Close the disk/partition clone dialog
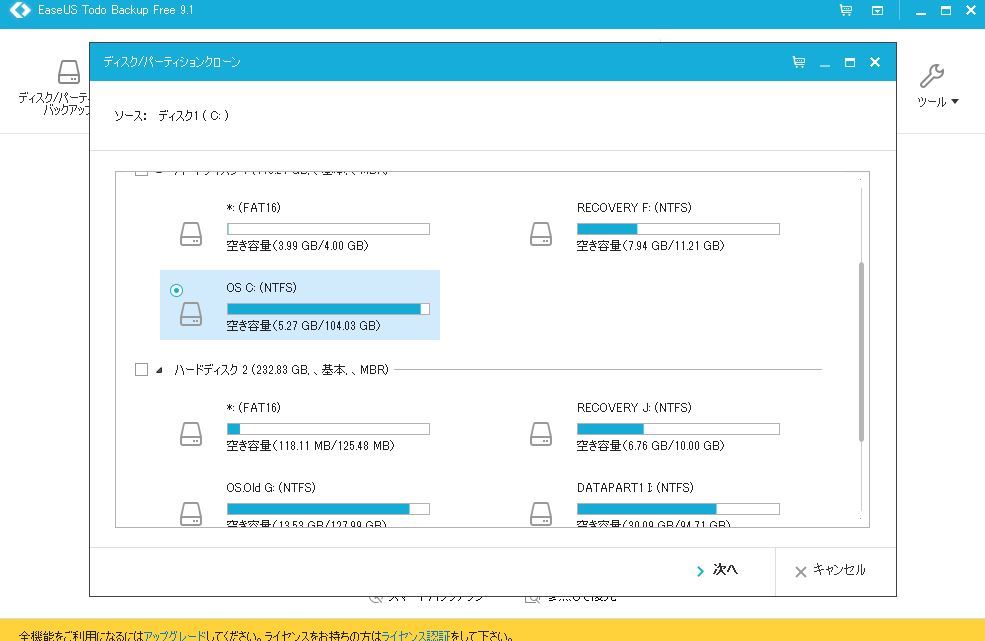 [x=875, y=62]
